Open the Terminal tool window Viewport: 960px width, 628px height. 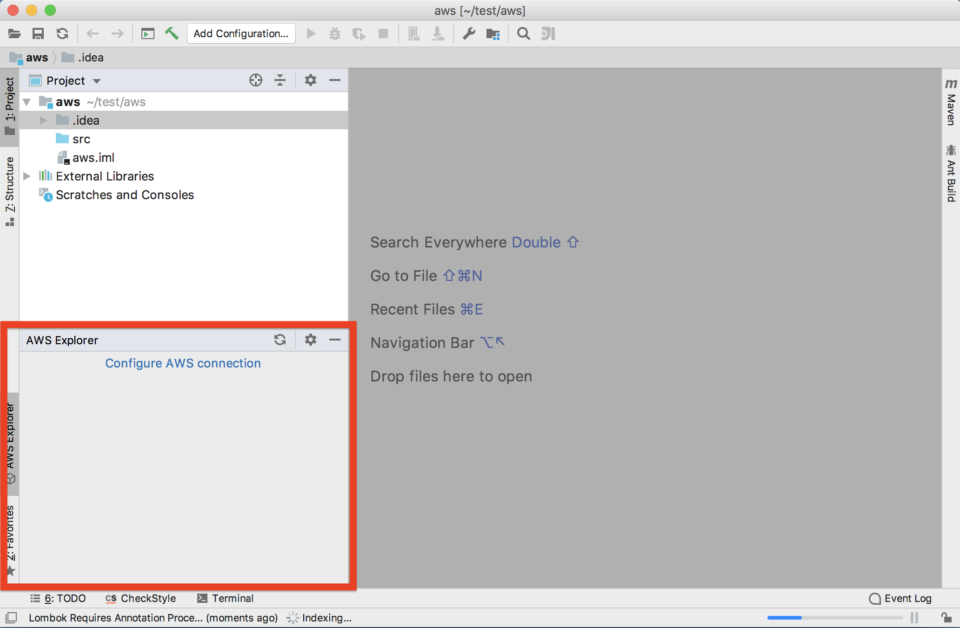pos(225,598)
